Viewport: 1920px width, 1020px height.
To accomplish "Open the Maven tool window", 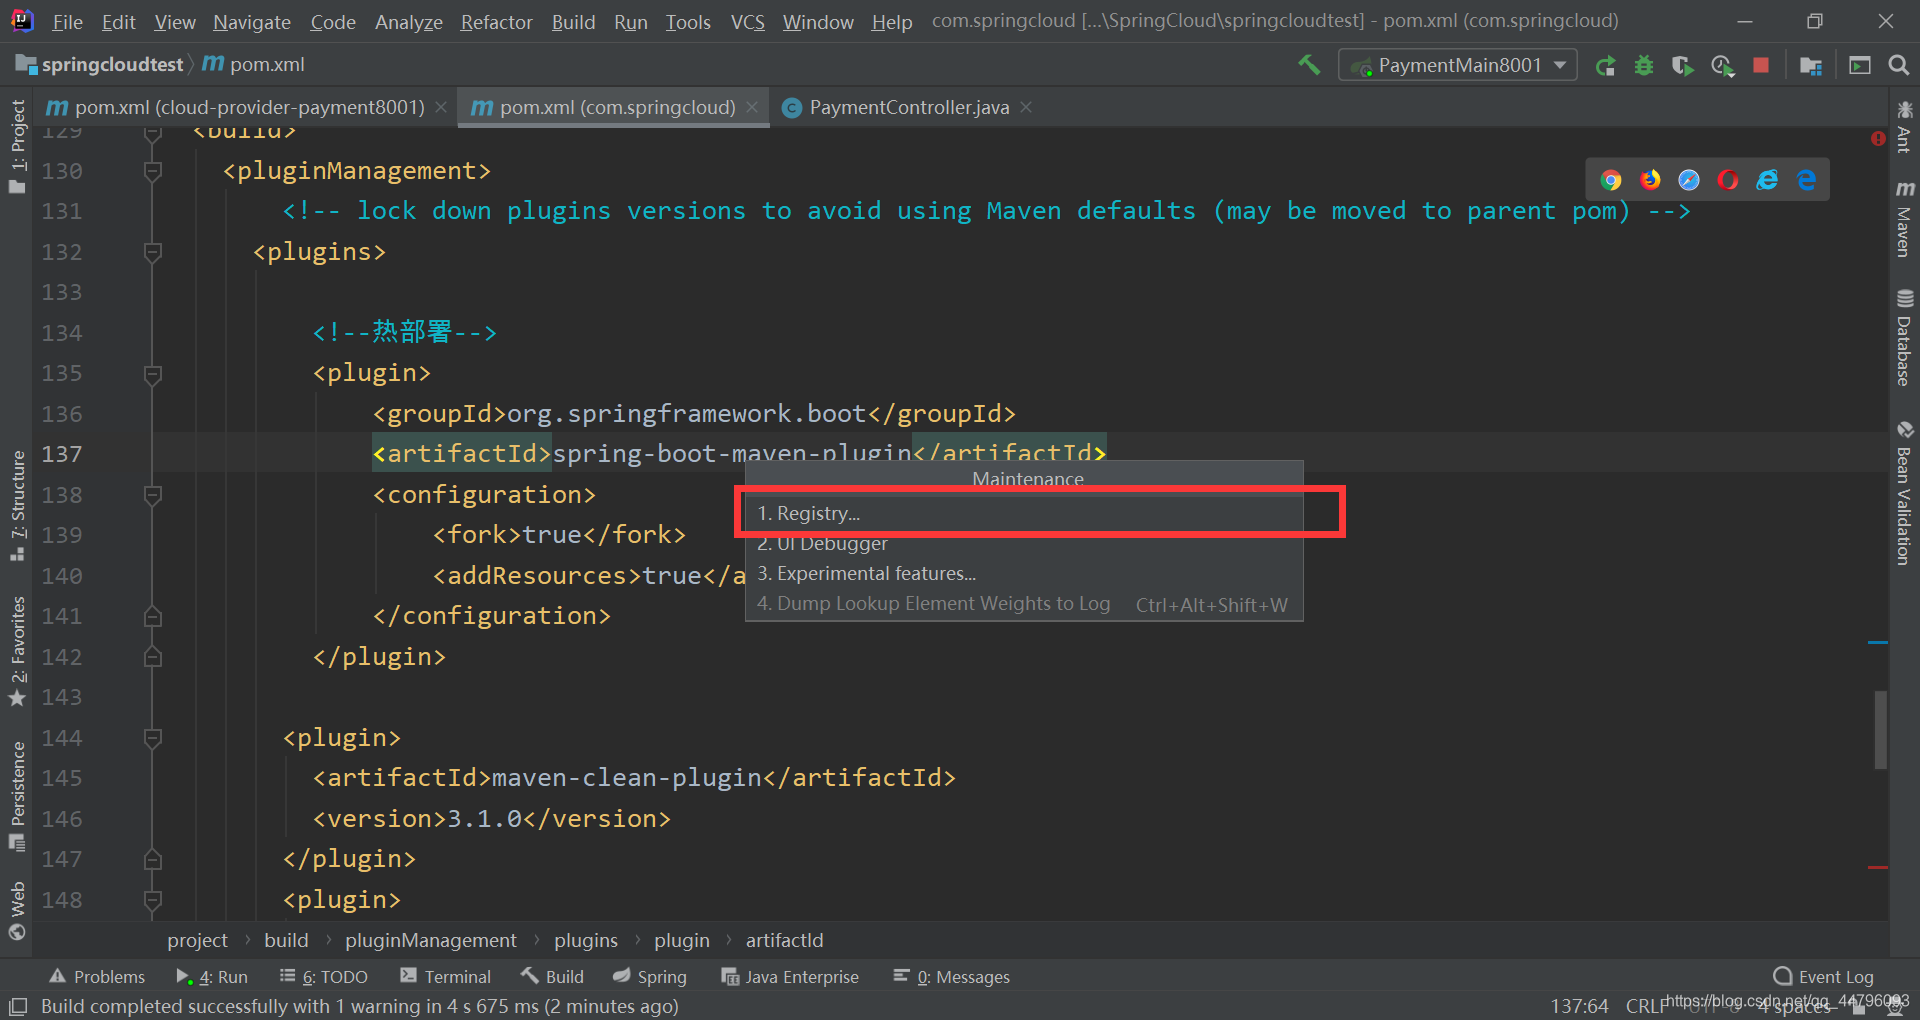I will pos(1904,220).
